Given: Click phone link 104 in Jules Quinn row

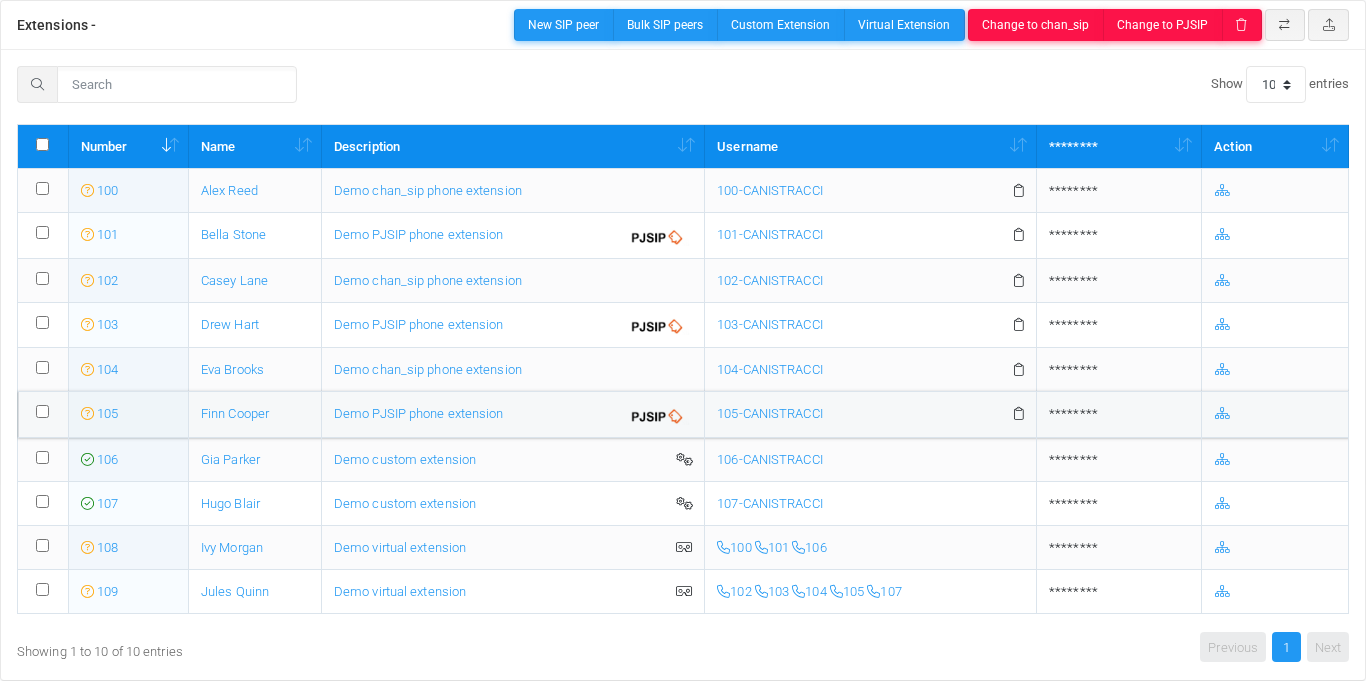Looking at the screenshot, I should (810, 592).
